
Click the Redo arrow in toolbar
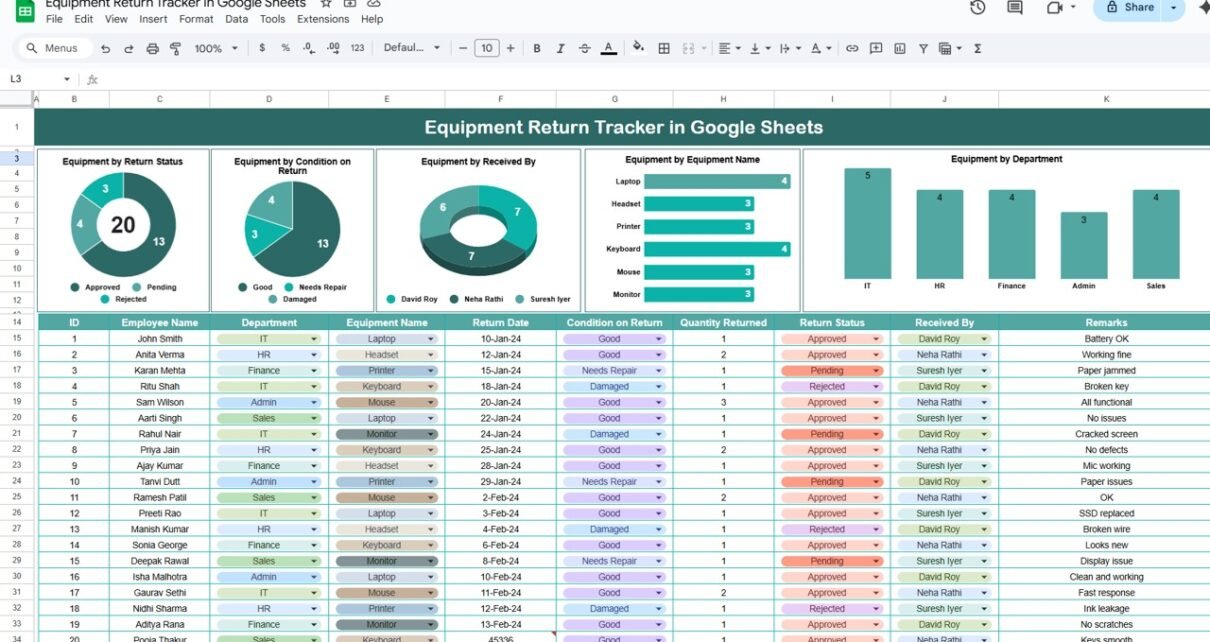130,48
